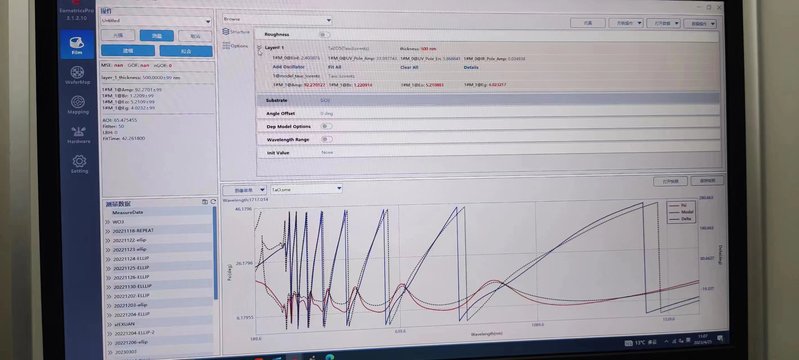The width and height of the screenshot is (799, 360).
Task: Enable the Dep Model Options switch
Action: pyautogui.click(x=327, y=126)
